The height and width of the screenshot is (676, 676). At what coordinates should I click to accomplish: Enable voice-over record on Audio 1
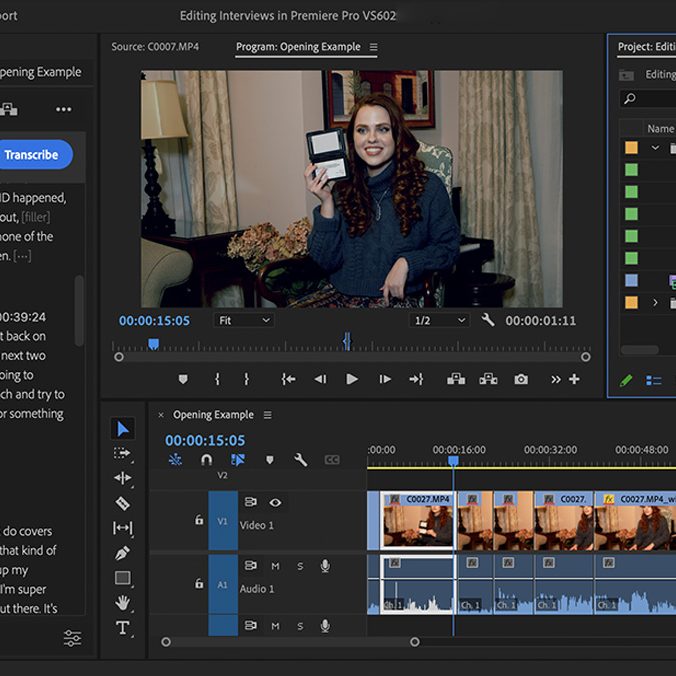325,566
